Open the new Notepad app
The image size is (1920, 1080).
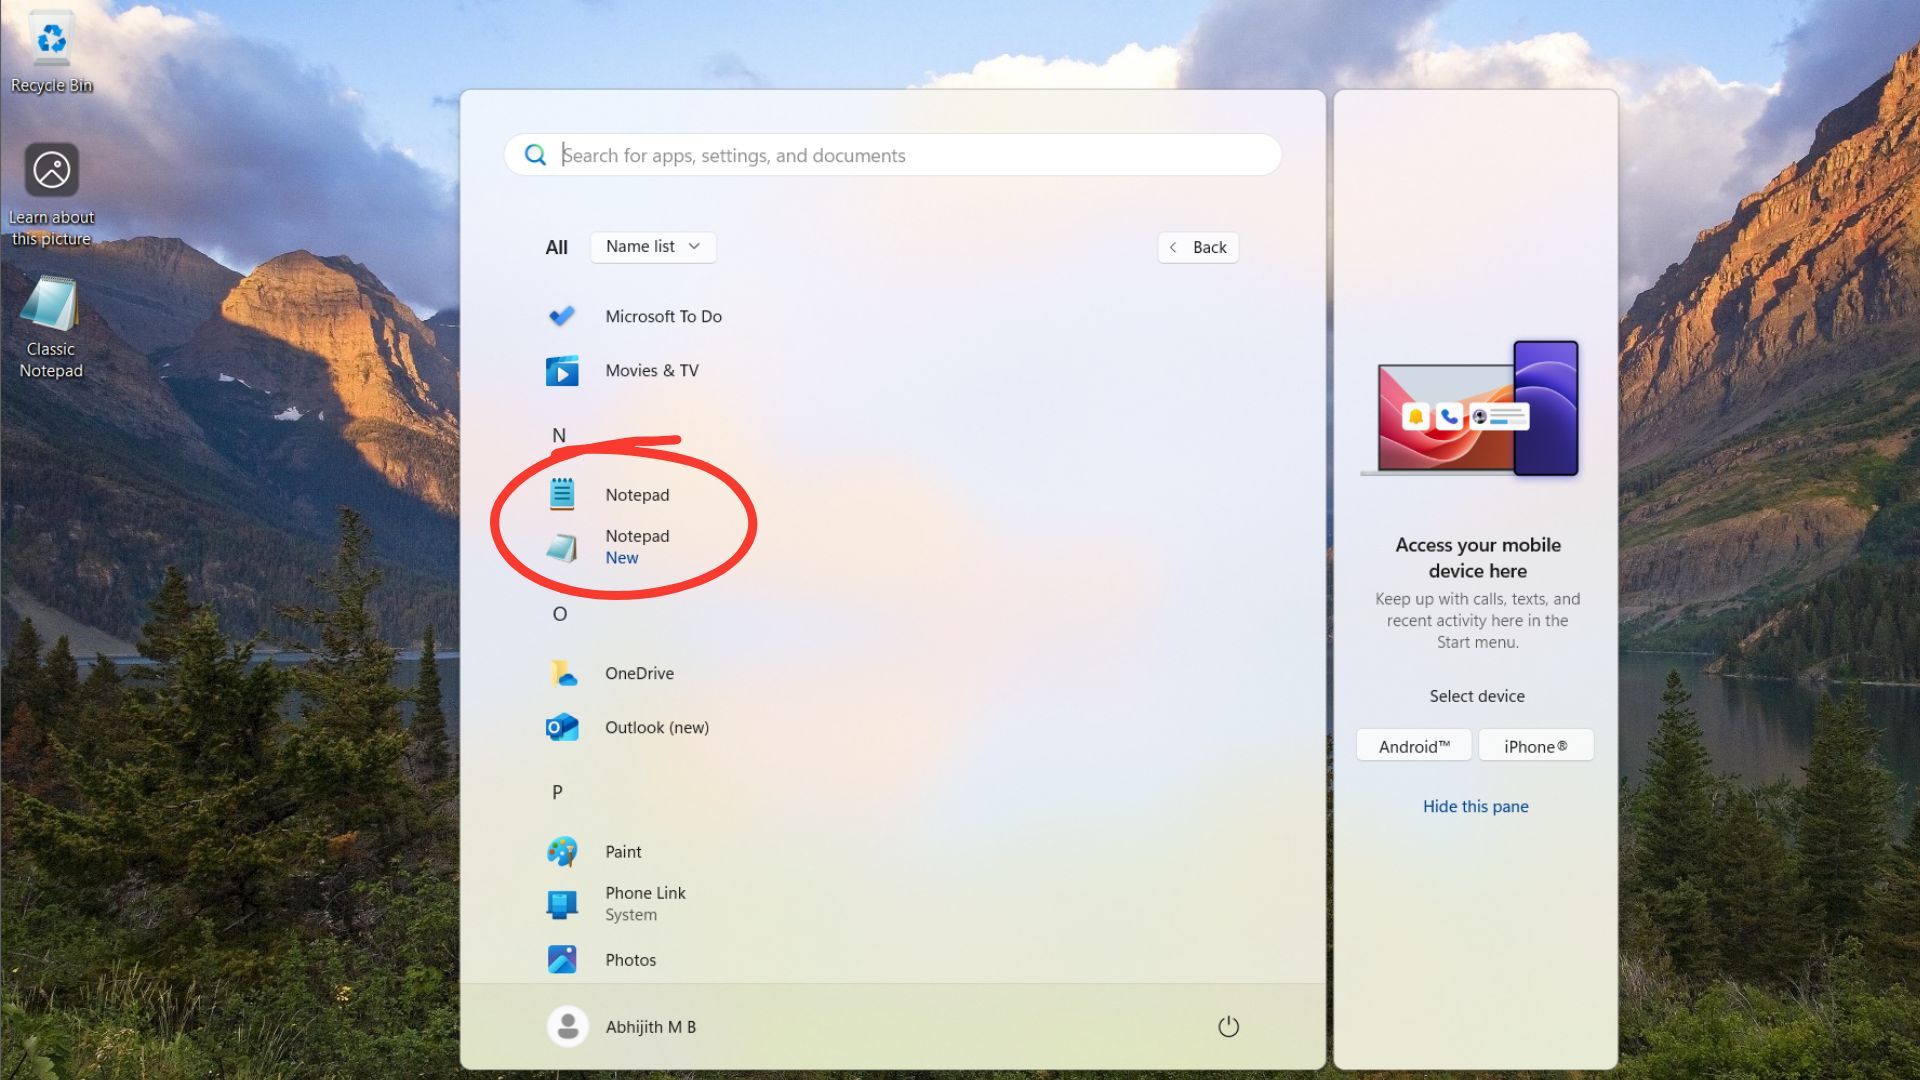tap(636, 493)
